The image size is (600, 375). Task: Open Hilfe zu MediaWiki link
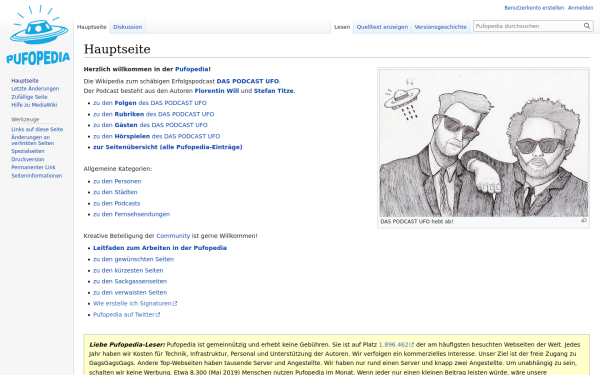point(34,104)
